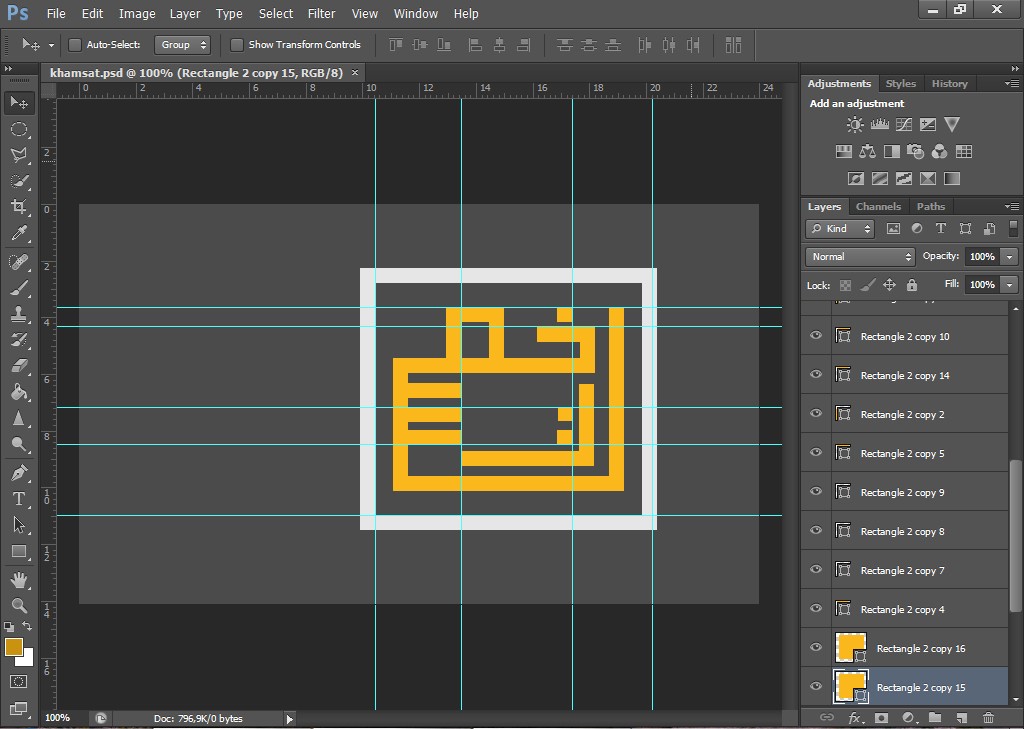This screenshot has width=1024, height=729.
Task: Hide the Rectangle 2 copy 10 layer
Action: coord(816,336)
